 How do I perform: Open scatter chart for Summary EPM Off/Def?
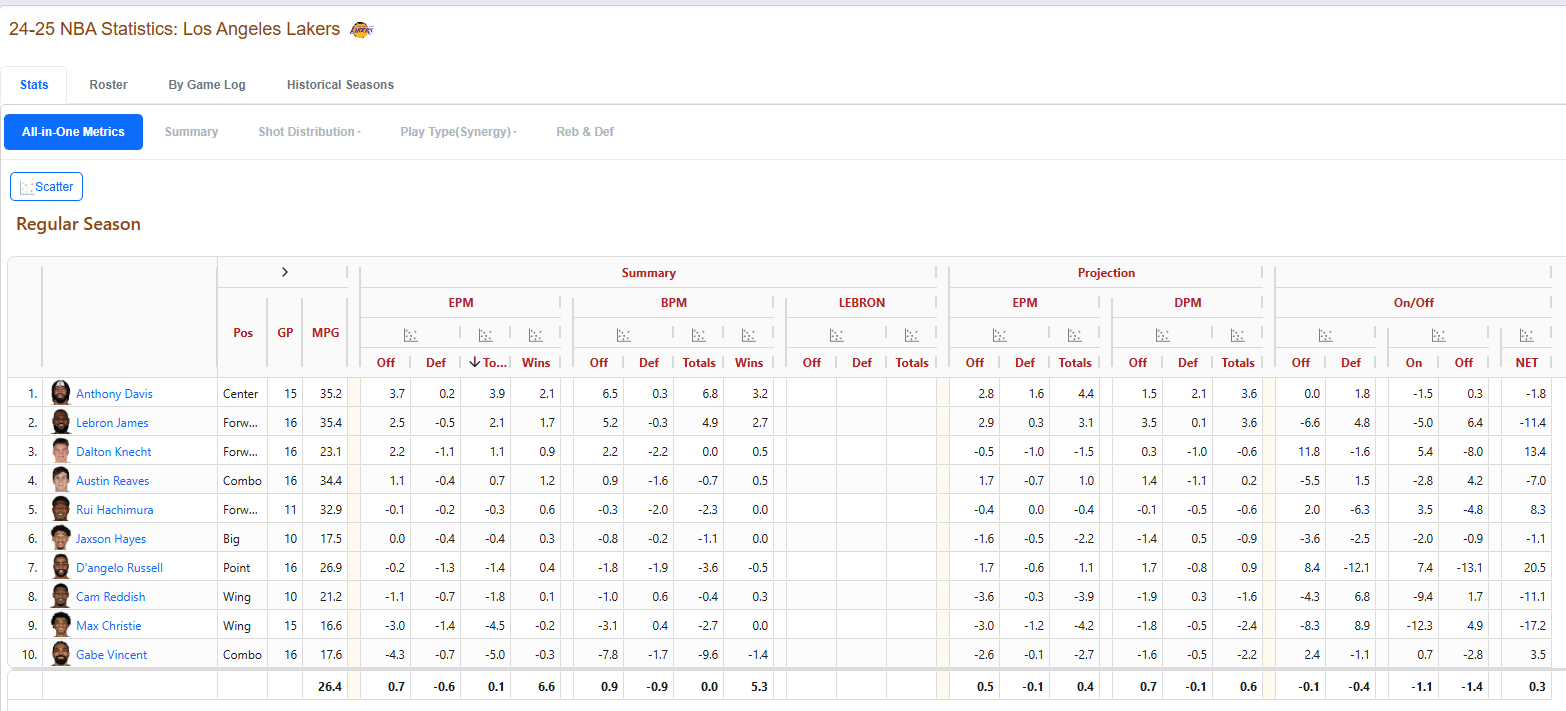411,335
